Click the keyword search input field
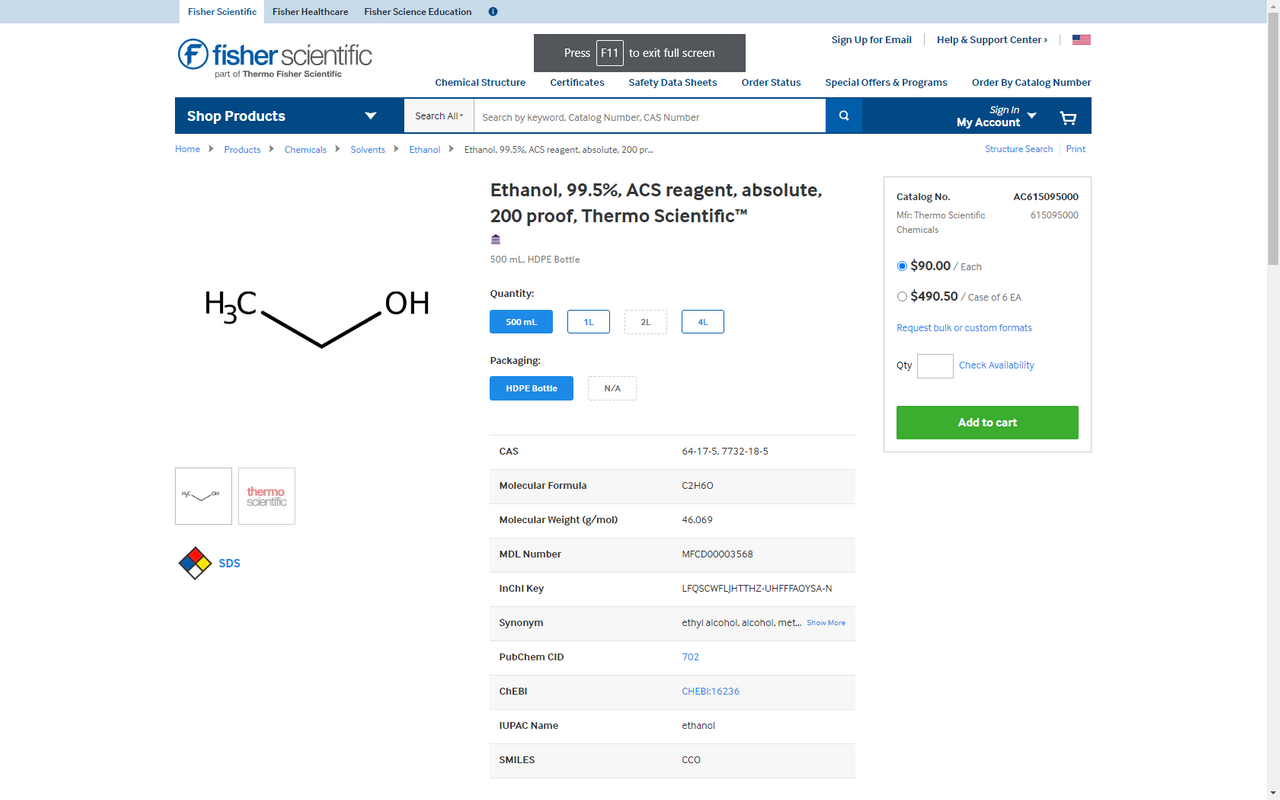 [x=650, y=116]
